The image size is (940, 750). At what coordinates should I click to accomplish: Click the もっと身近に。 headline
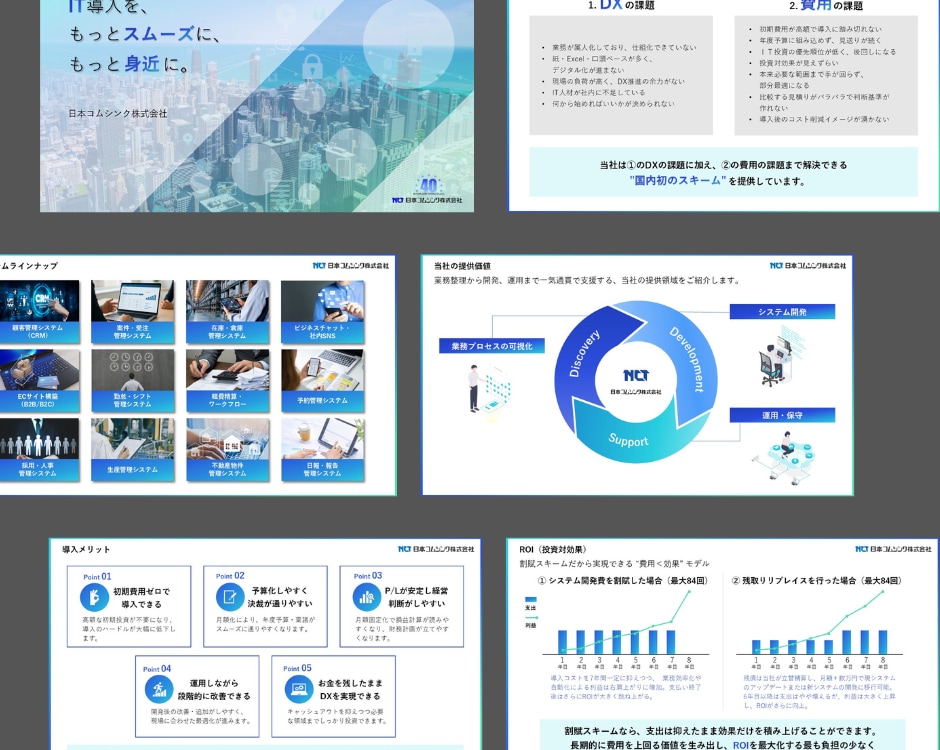point(129,64)
